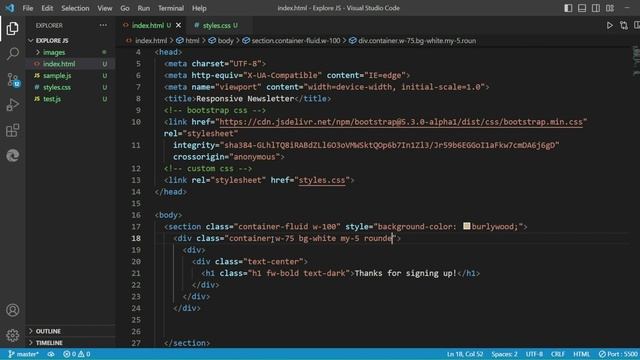Image resolution: width=640 pixels, height=360 pixels.
Task: Follow the bootstrap CDN href link
Action: pos(401,122)
